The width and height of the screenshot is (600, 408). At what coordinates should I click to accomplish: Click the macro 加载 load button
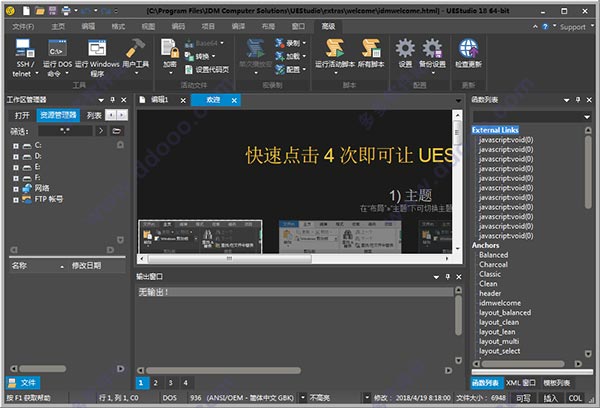(291, 56)
